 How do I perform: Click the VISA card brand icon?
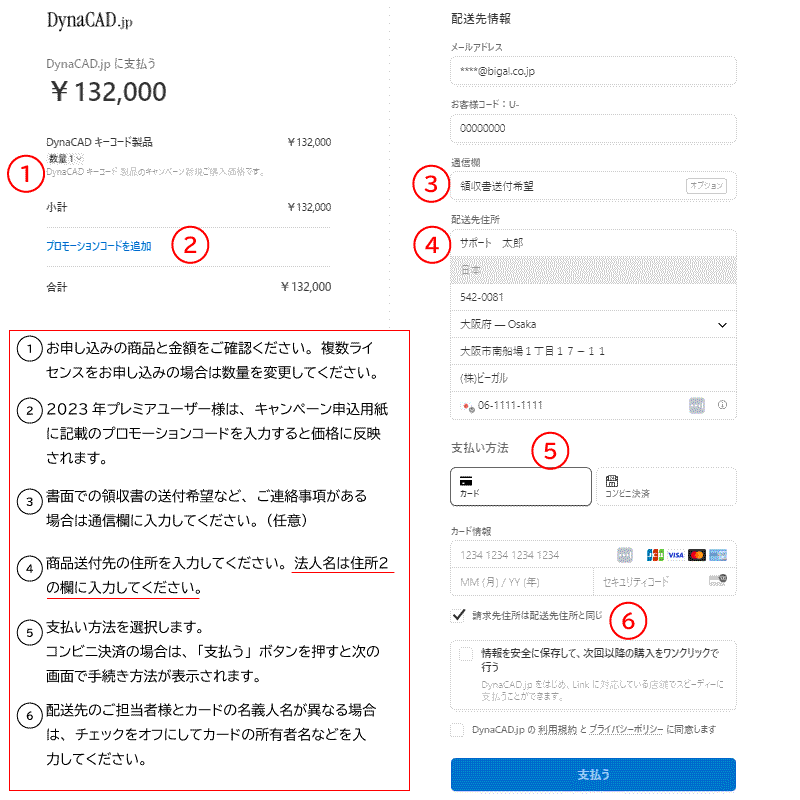(x=676, y=555)
